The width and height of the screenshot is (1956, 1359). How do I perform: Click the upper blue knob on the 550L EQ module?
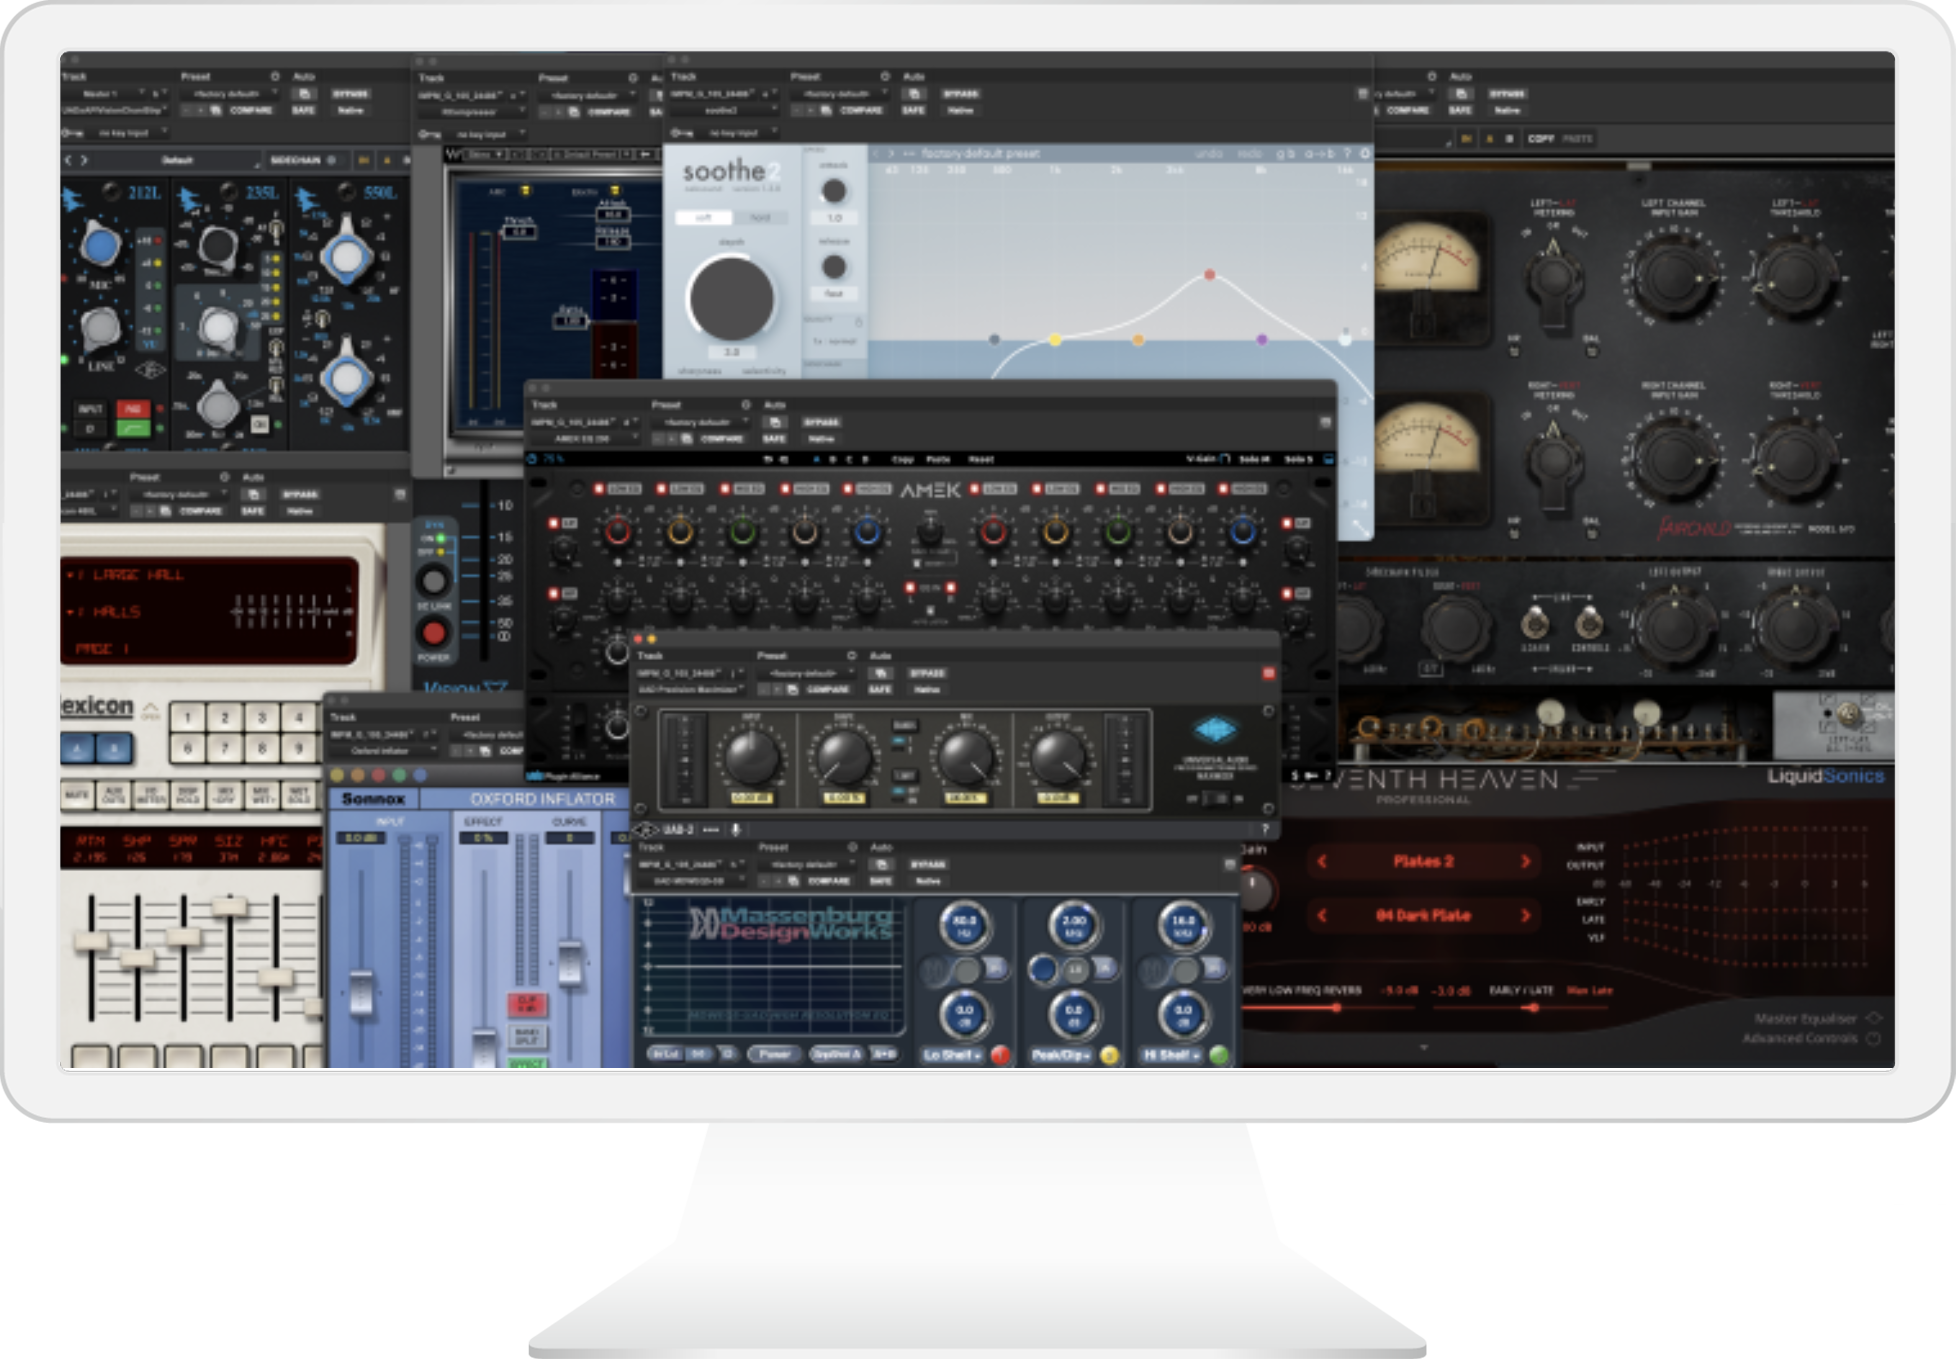click(346, 256)
